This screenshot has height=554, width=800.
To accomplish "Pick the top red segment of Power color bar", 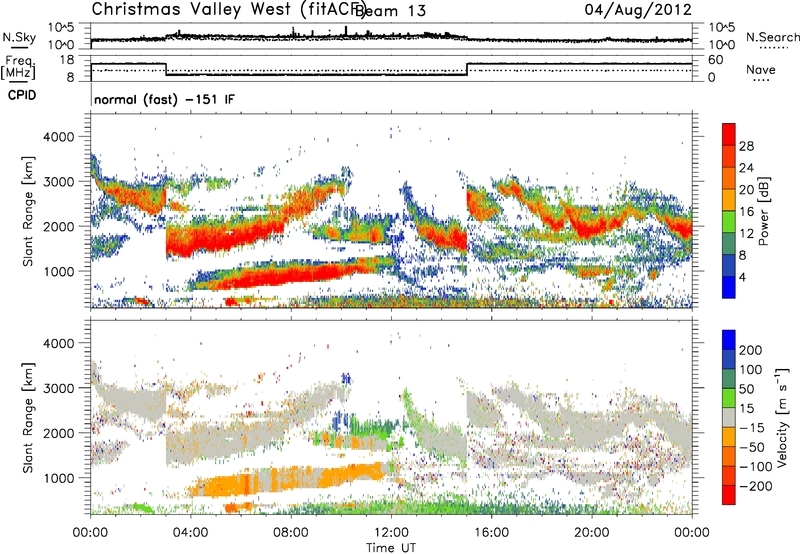I will 729,135.
